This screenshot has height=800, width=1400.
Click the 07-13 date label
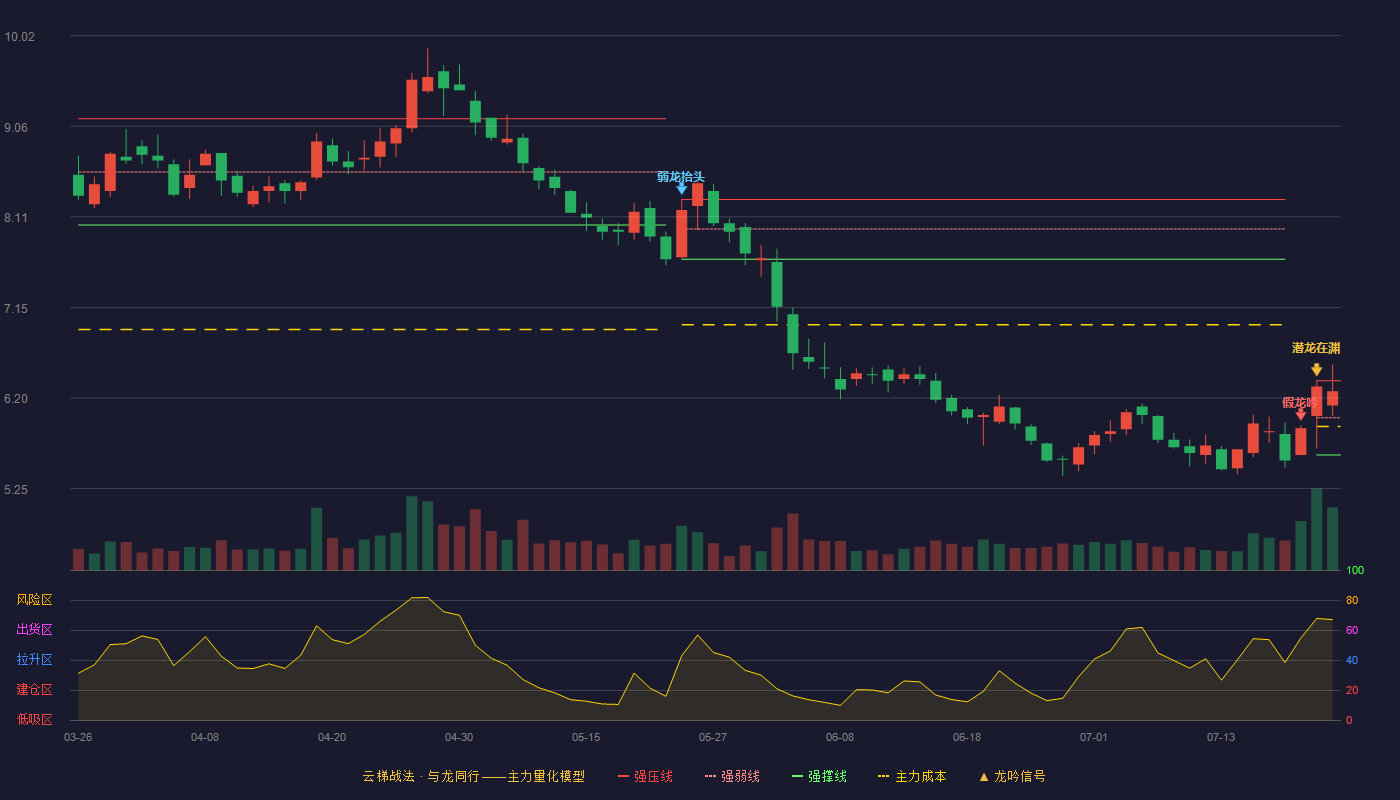(x=1221, y=737)
